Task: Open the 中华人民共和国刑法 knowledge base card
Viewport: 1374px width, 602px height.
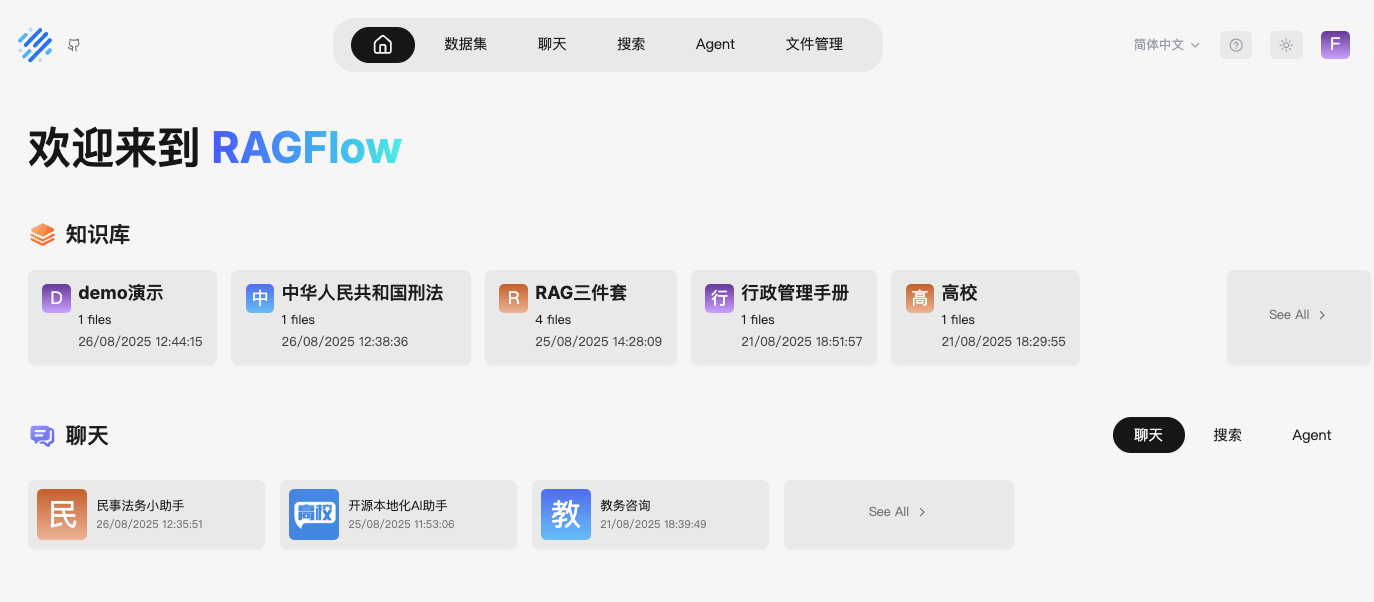Action: coord(350,317)
